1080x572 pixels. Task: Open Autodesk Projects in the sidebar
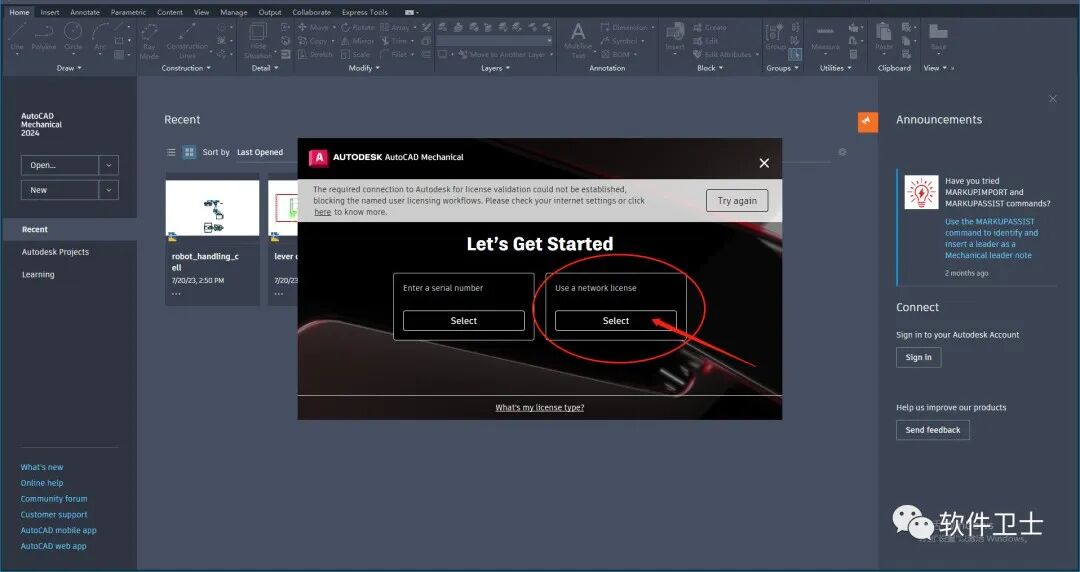(55, 252)
